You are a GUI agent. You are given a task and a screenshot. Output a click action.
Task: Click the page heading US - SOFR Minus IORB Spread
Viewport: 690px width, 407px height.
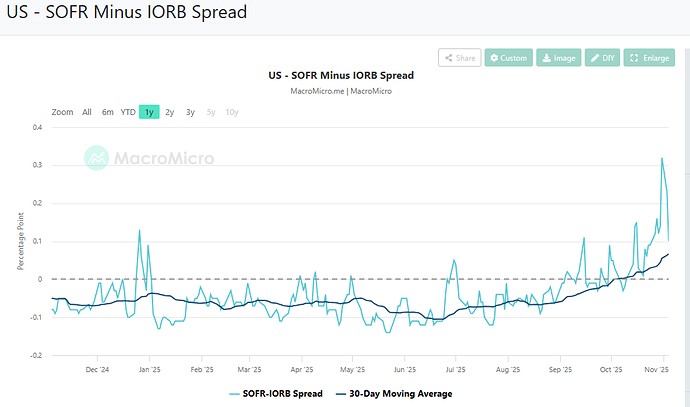pyautogui.click(x=126, y=14)
